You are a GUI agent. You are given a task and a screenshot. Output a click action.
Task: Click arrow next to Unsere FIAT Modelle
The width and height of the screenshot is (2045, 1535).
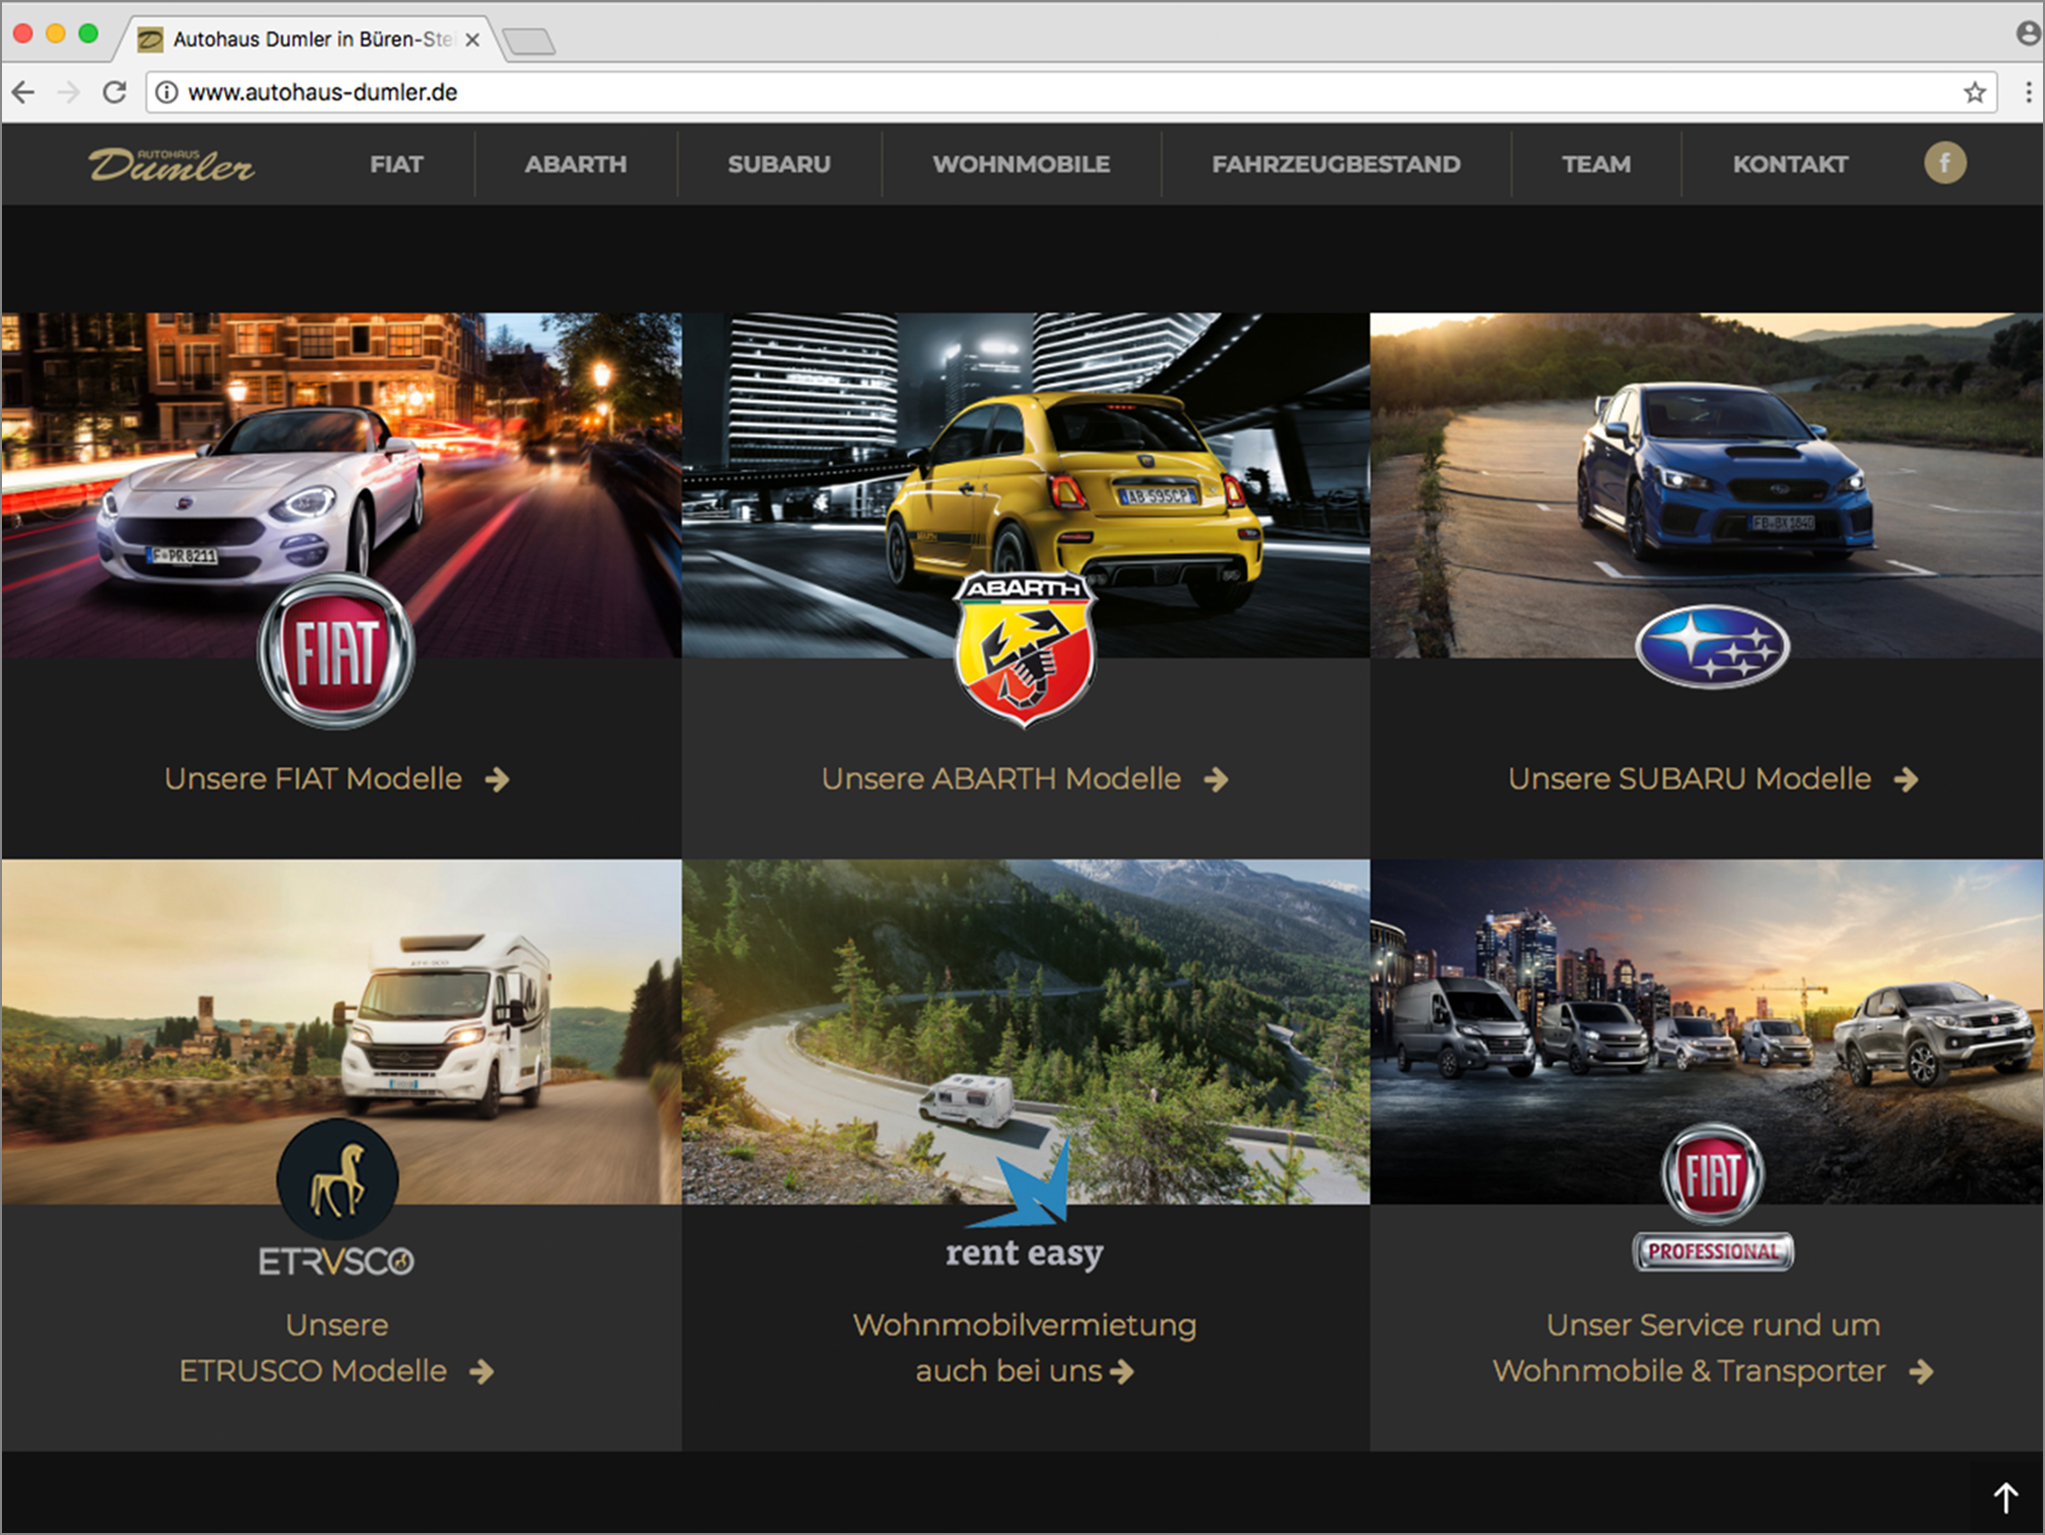point(497,779)
